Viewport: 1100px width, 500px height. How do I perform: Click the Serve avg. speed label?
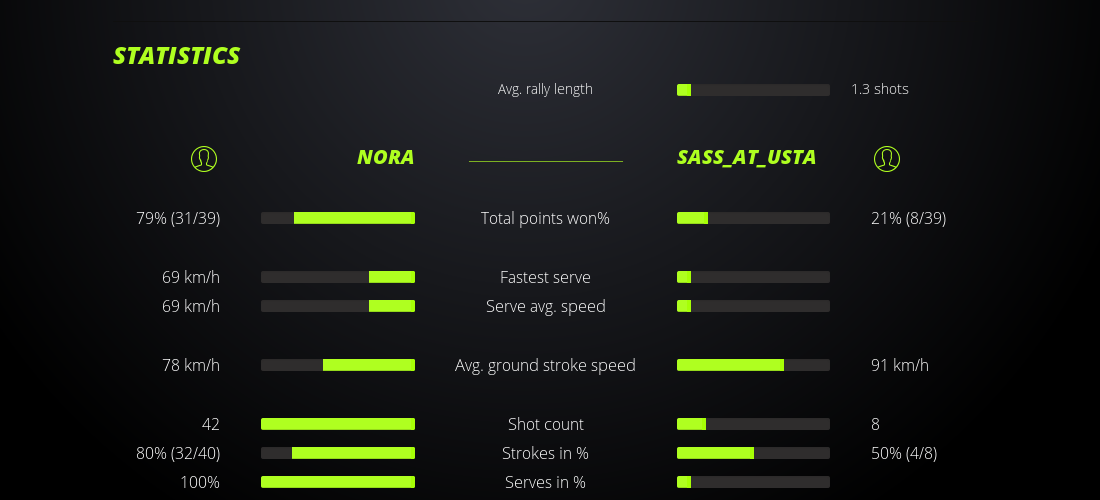pos(545,306)
